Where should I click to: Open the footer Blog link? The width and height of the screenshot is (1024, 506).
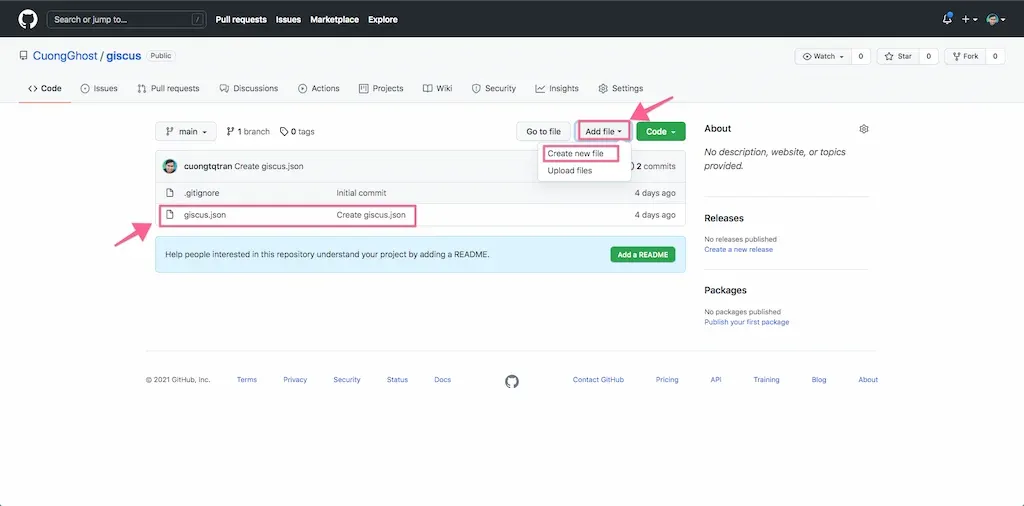pyautogui.click(x=819, y=380)
